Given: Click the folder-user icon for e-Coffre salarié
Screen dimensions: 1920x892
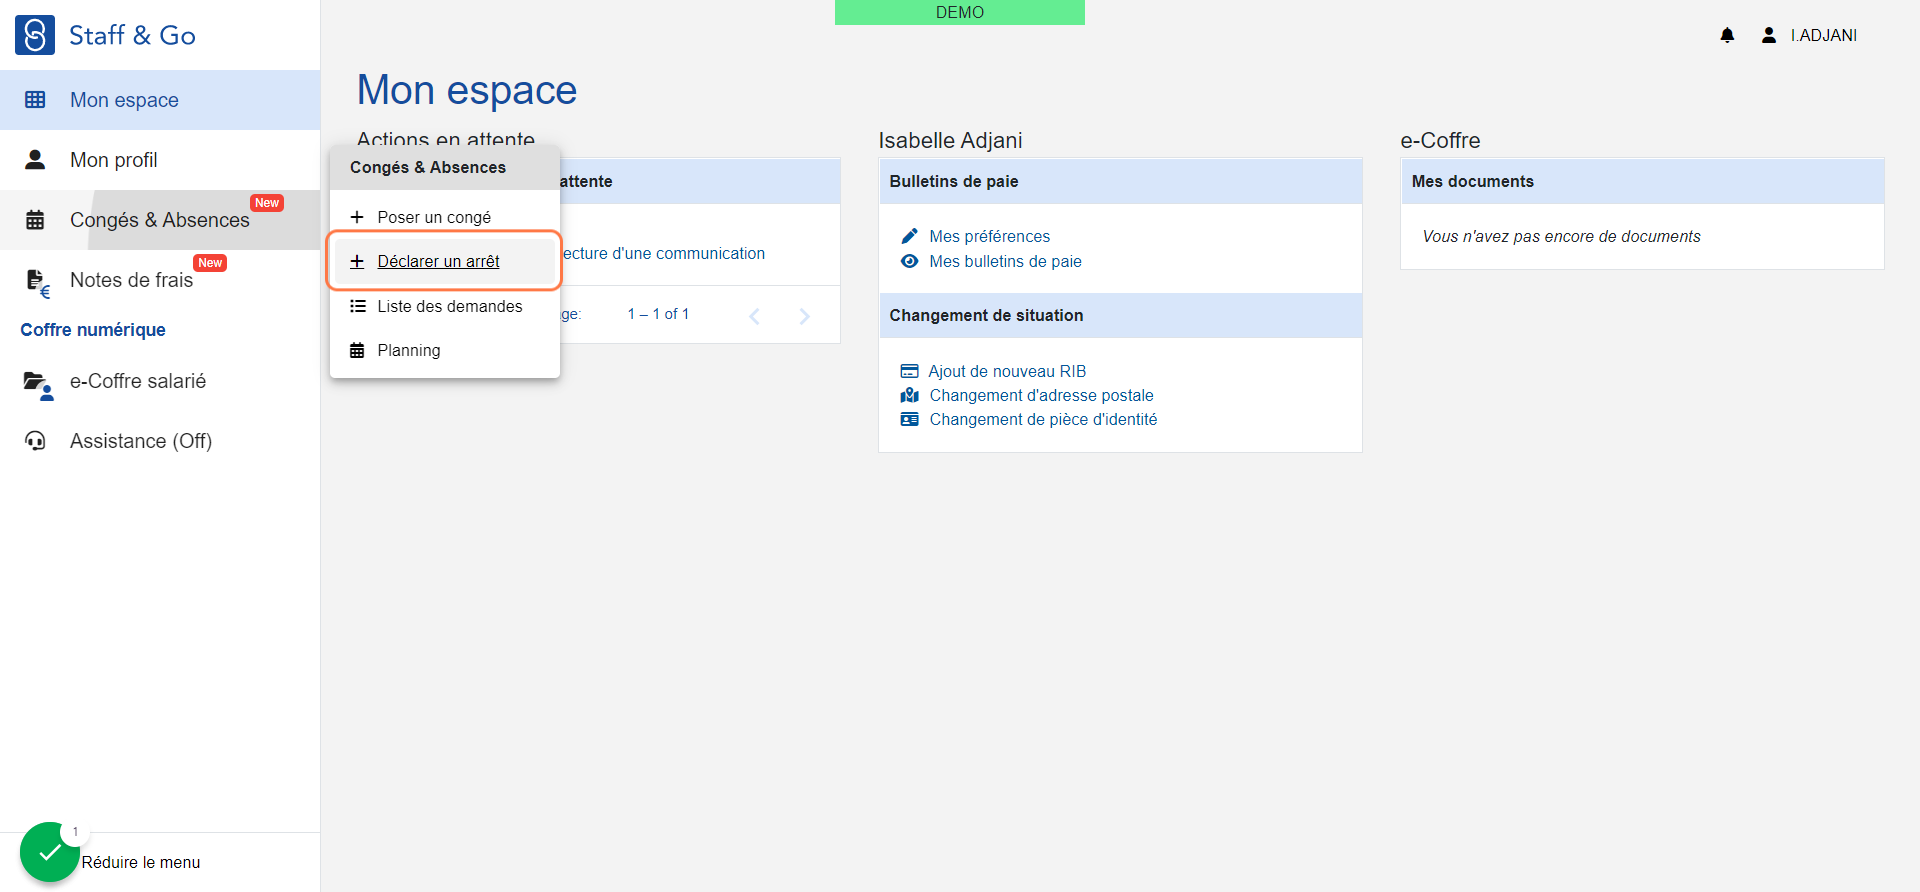Looking at the screenshot, I should tap(38, 385).
